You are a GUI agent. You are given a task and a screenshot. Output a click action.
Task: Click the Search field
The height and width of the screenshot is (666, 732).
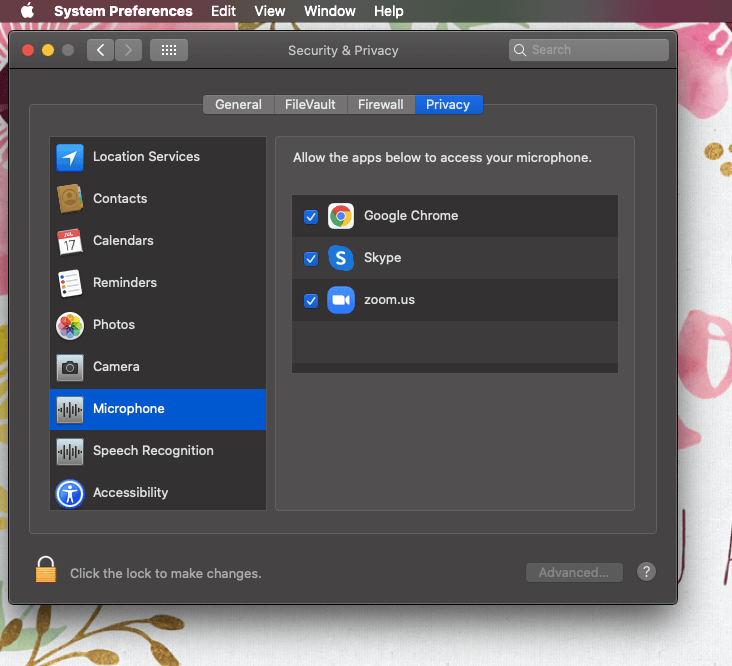click(x=588, y=50)
